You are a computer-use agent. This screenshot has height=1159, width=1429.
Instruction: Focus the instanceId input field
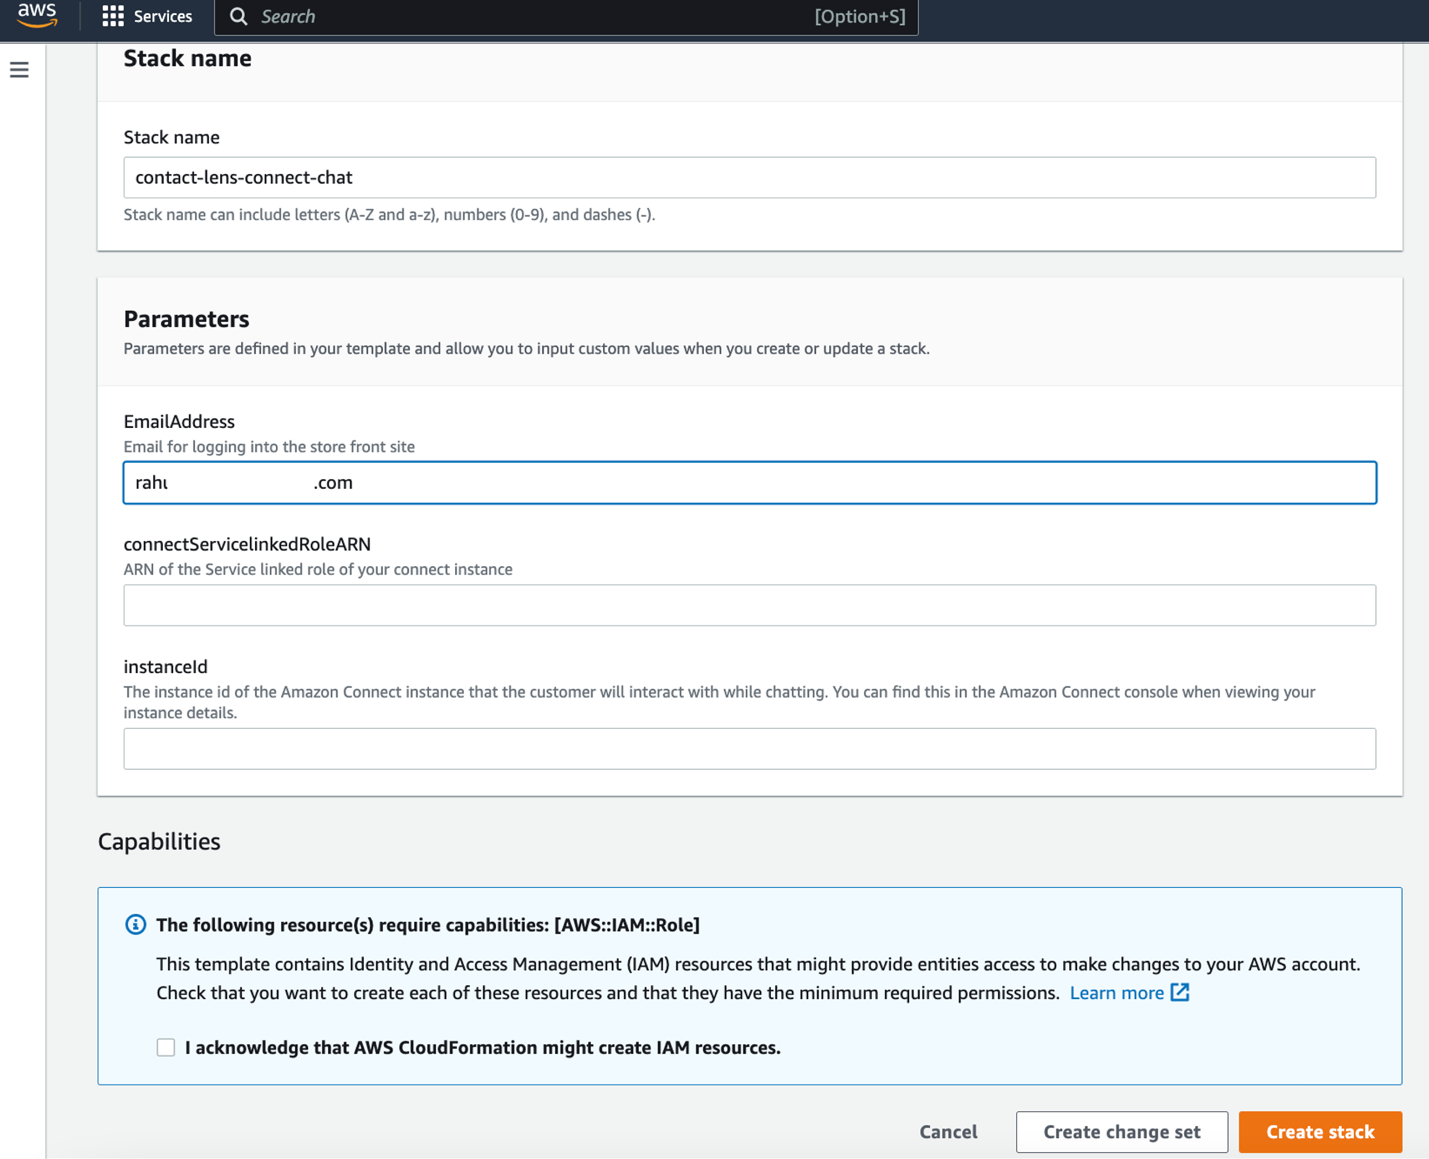(750, 748)
